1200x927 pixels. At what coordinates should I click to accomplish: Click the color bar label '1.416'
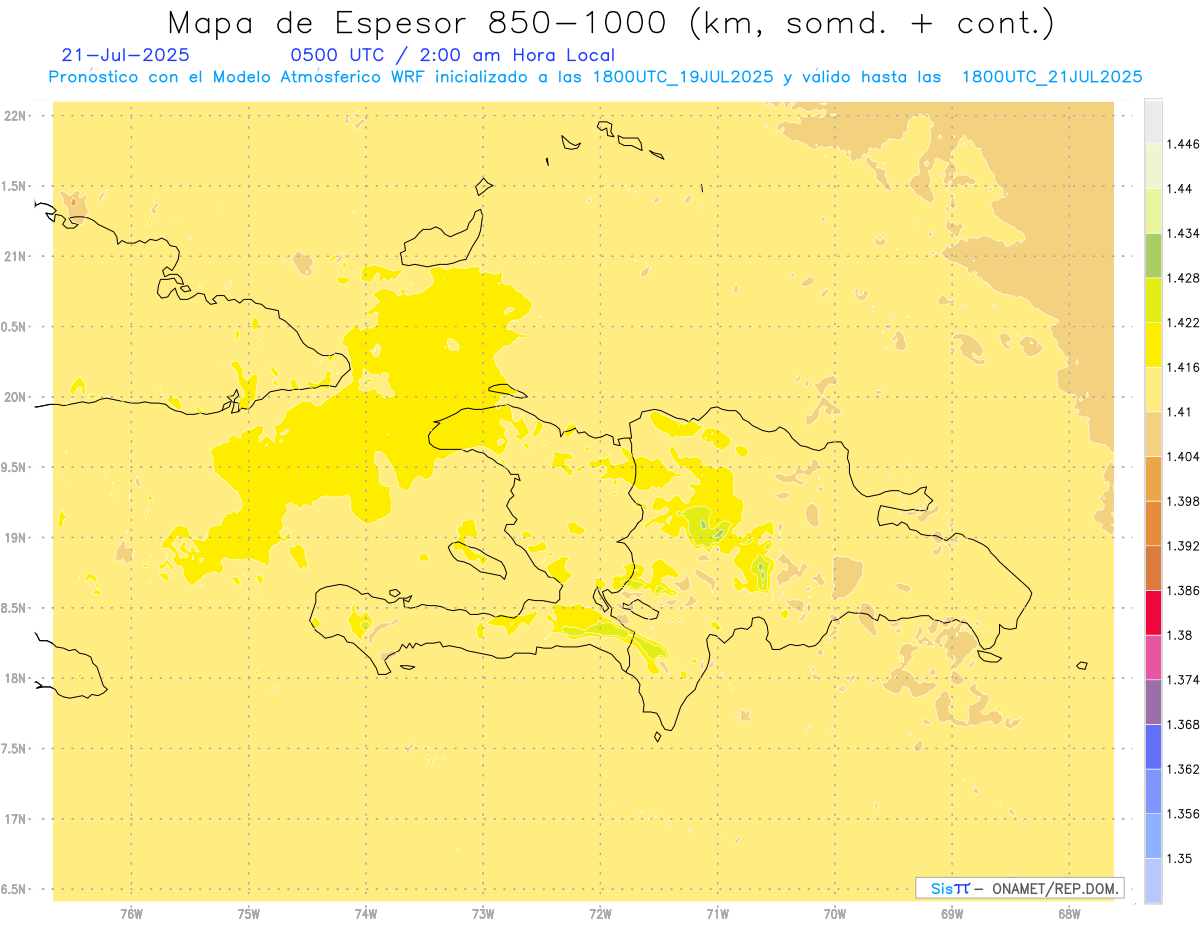click(1183, 367)
